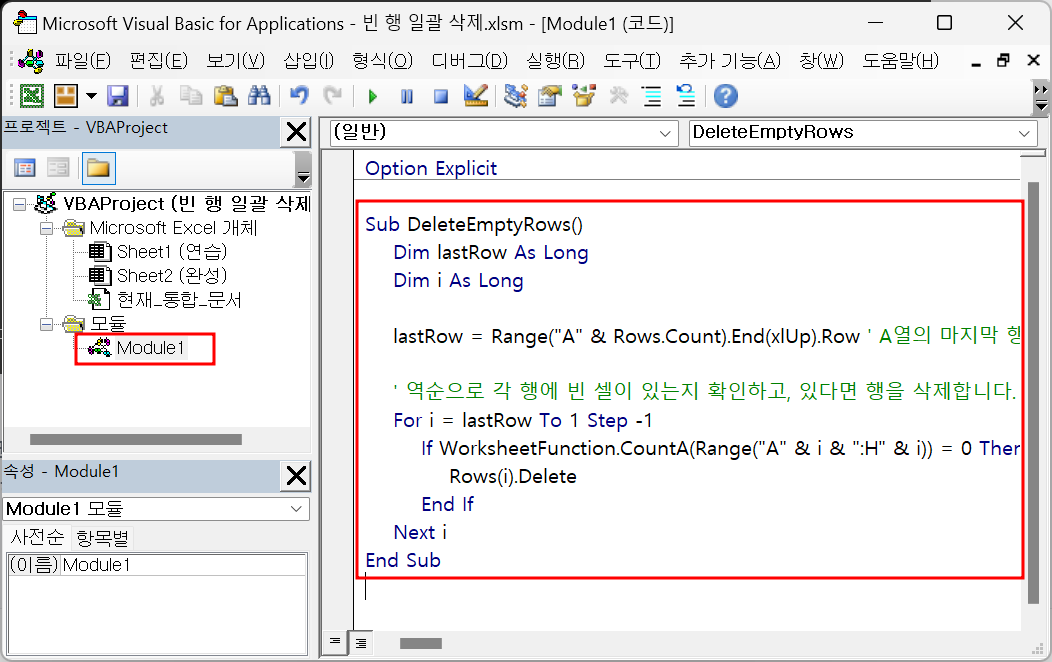Viewport: 1052px width, 662px height.
Task: Open Properties Window toolbar icon
Action: pyautogui.click(x=549, y=96)
